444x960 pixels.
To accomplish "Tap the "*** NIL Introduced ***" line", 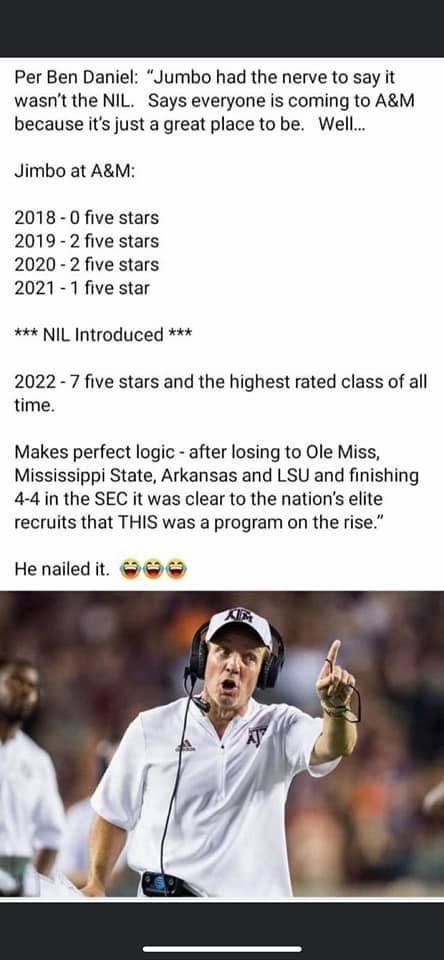I will pos(103,335).
